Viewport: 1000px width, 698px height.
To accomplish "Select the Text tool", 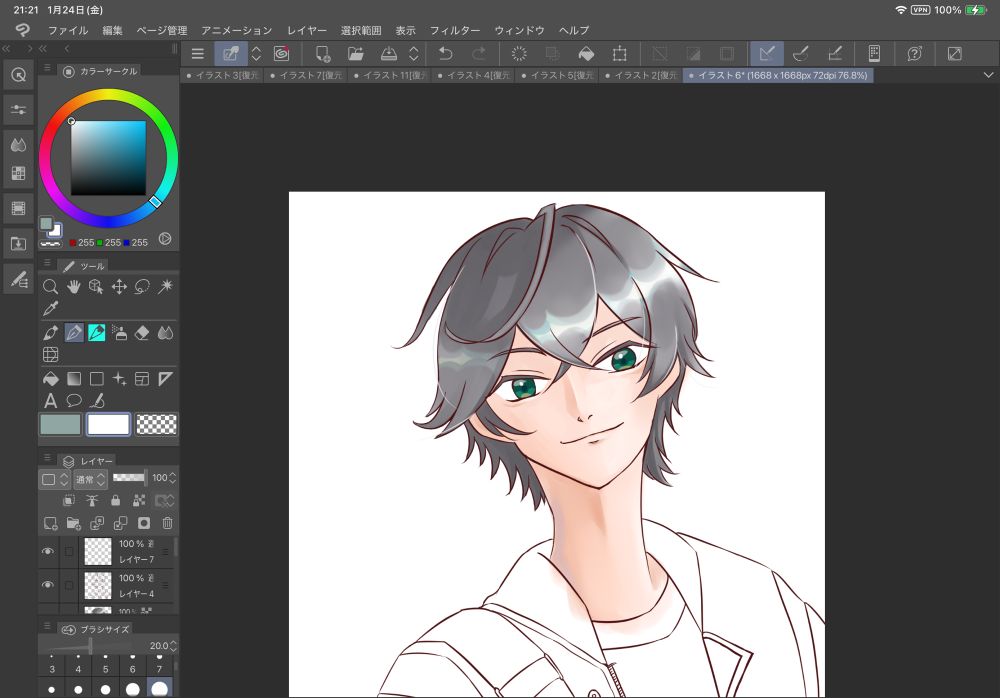I will pyautogui.click(x=50, y=401).
